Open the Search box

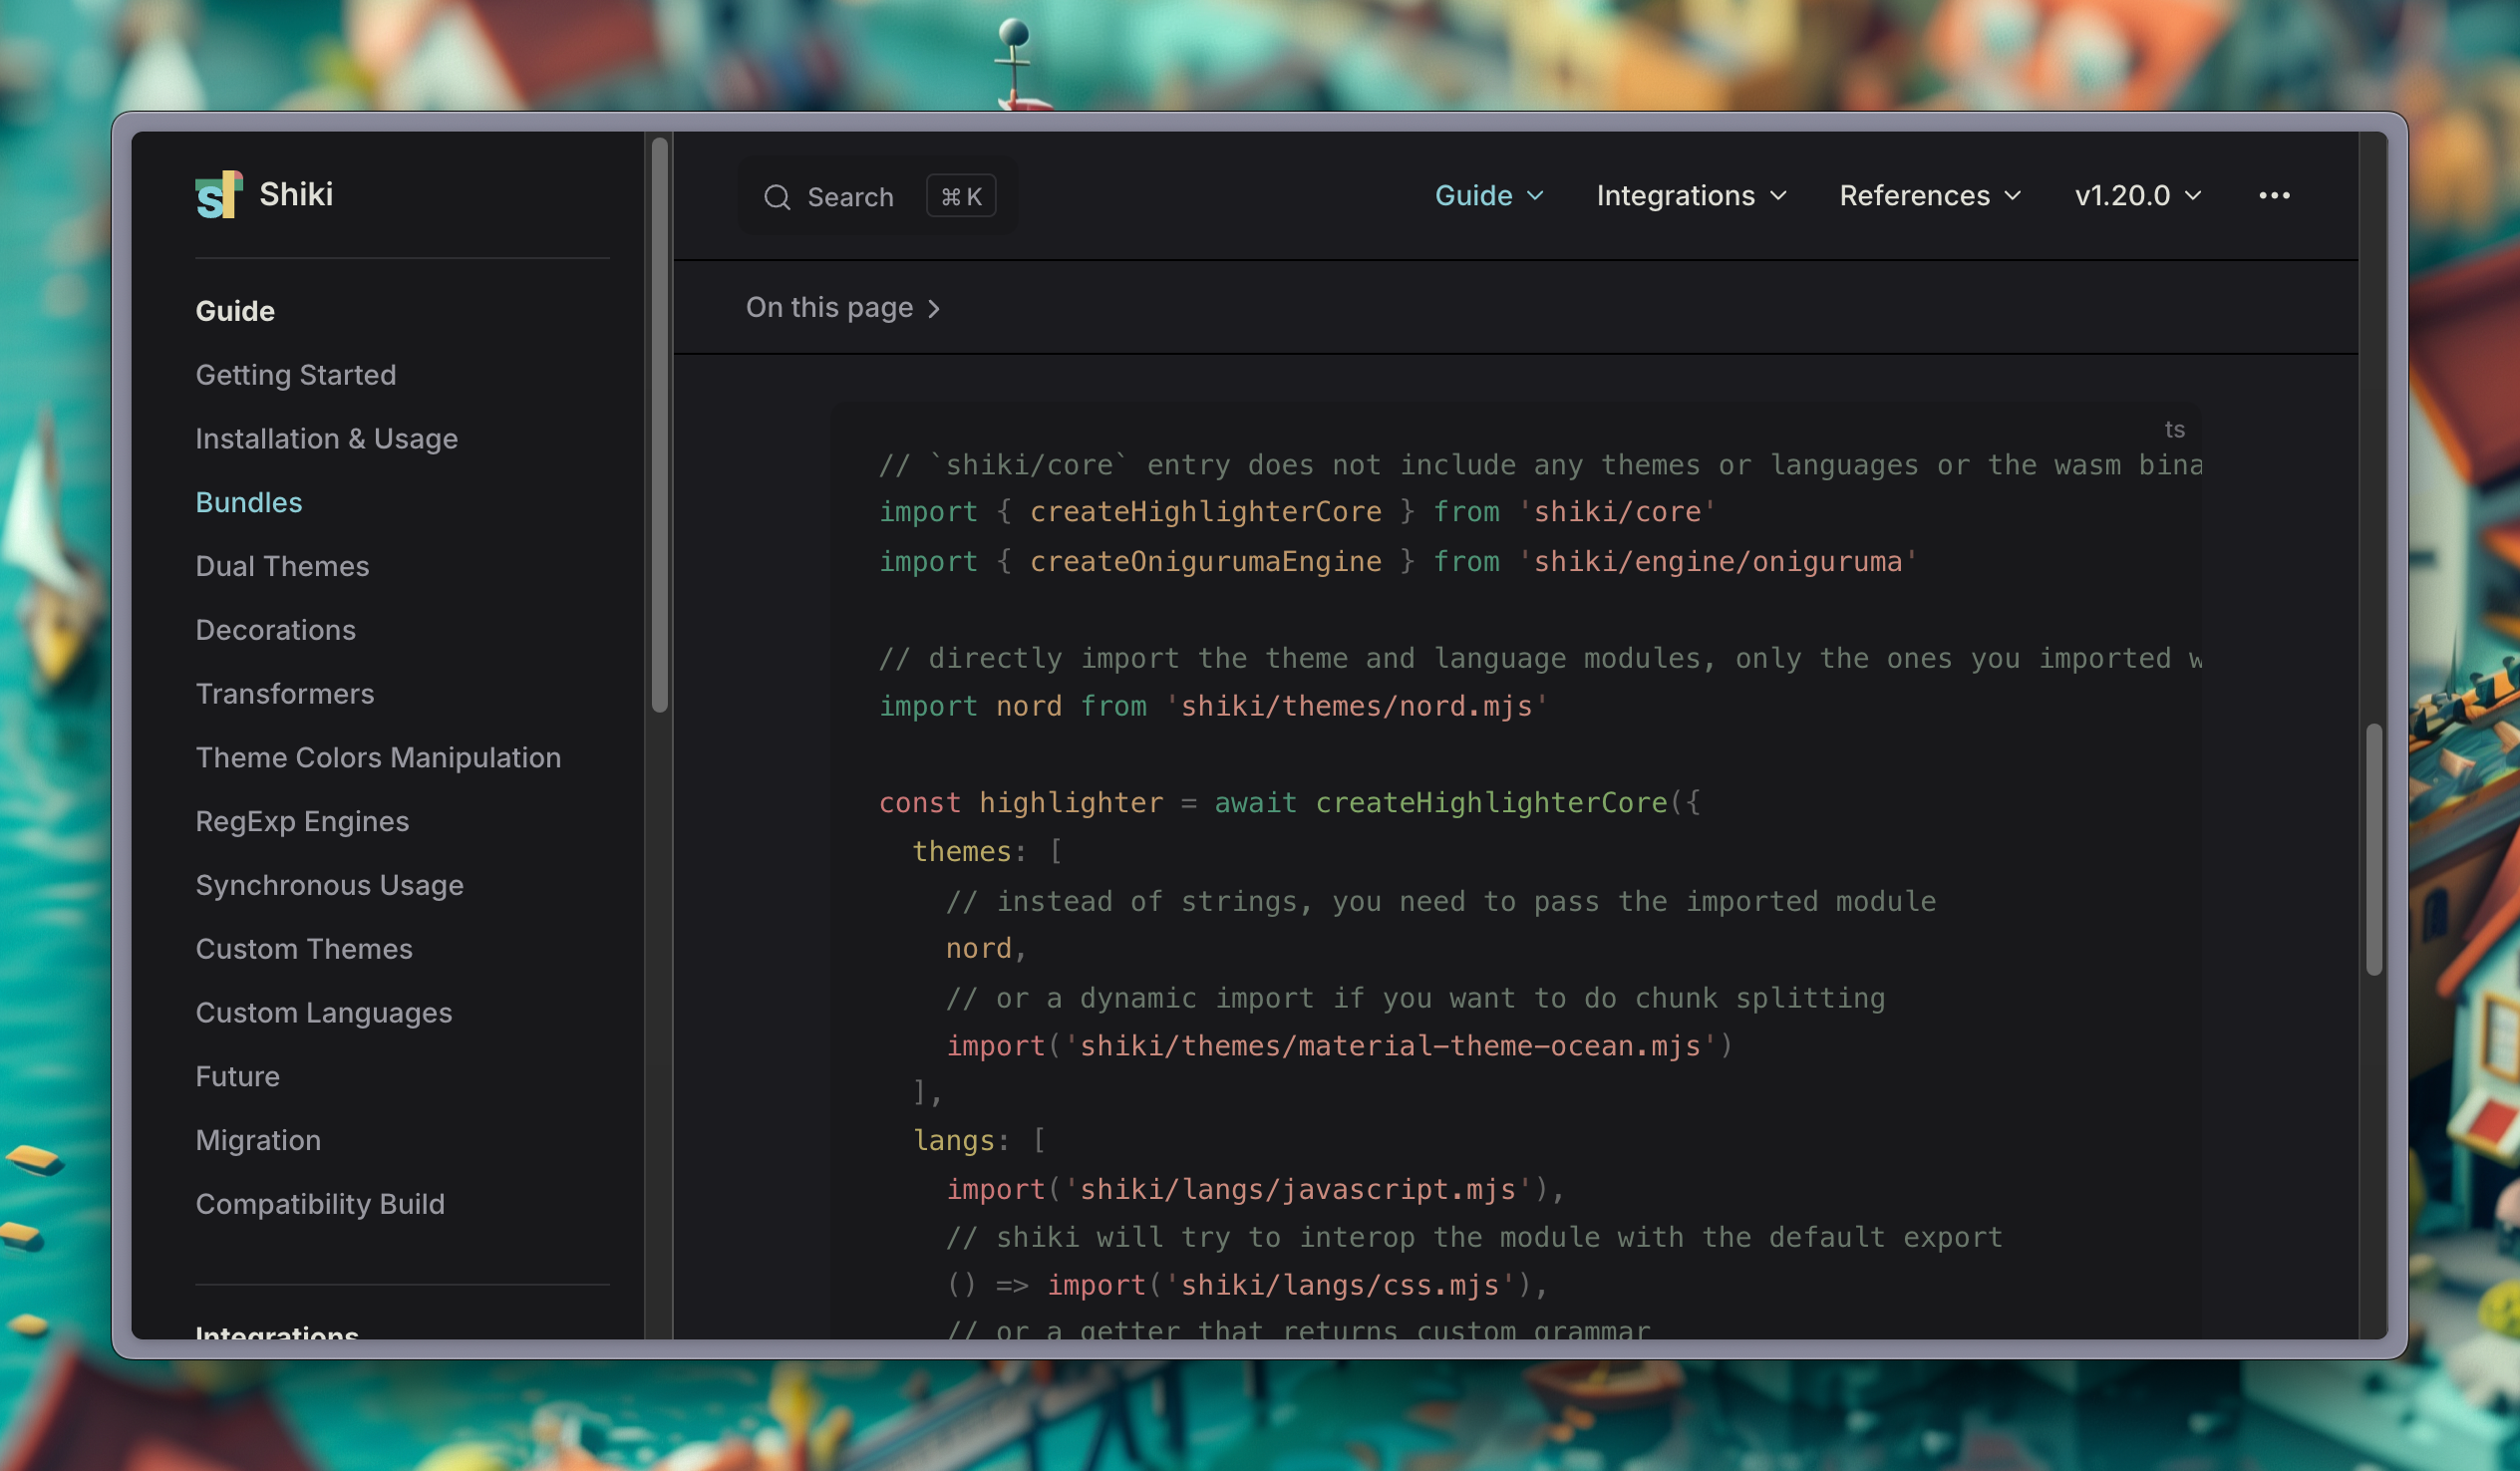(x=877, y=196)
